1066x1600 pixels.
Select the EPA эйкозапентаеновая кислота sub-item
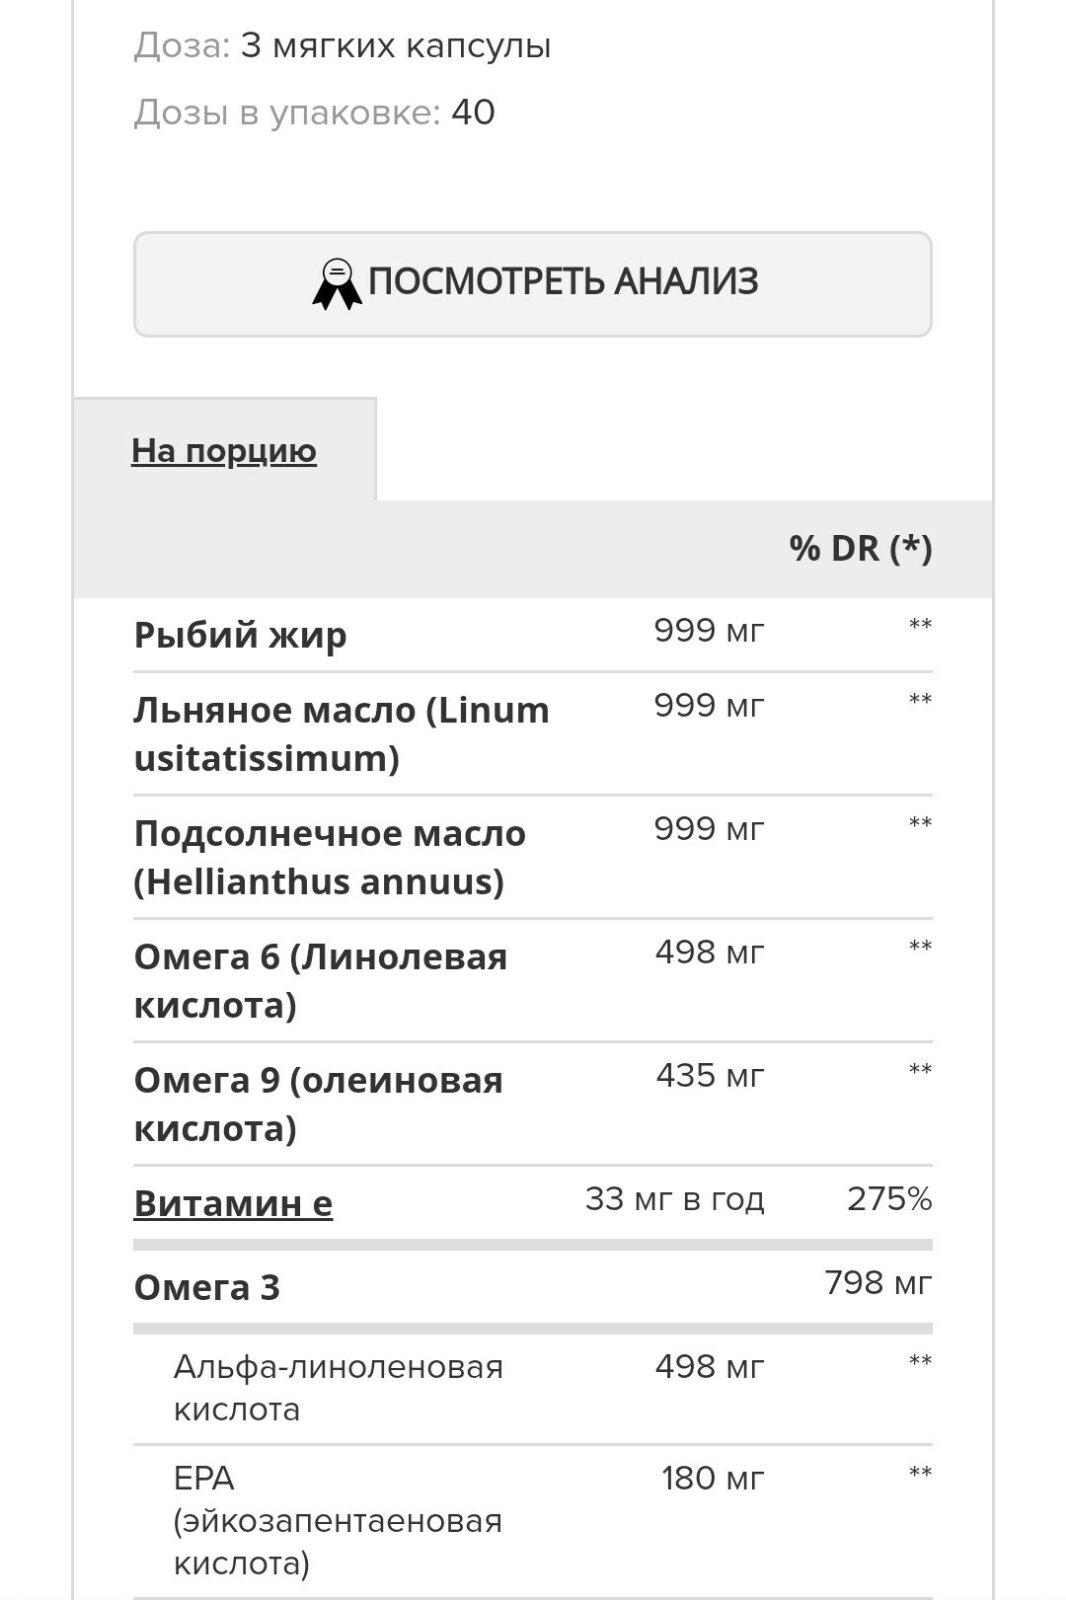[x=338, y=1520]
